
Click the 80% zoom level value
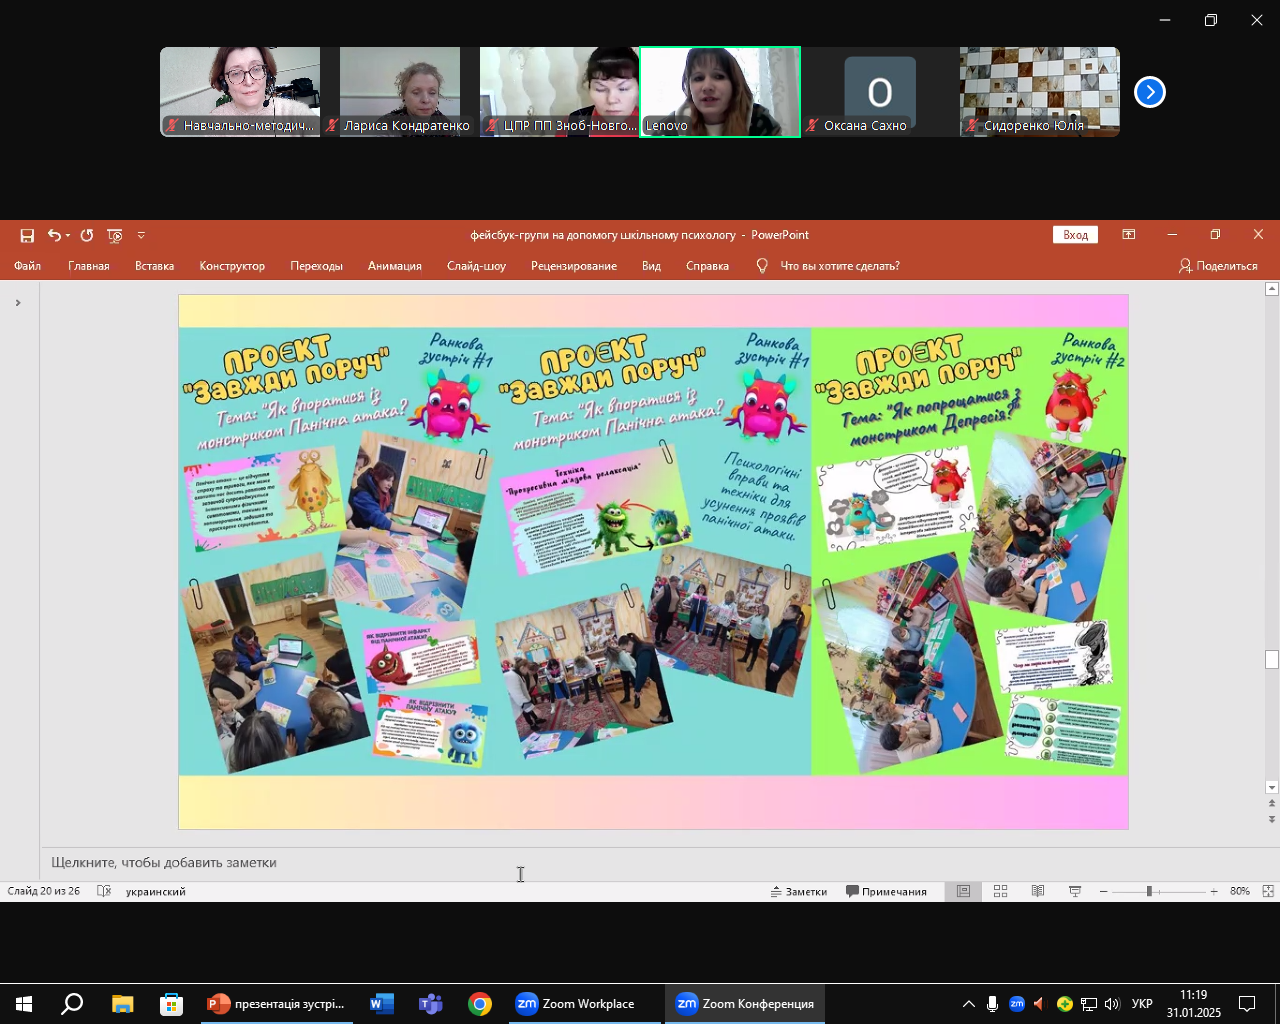point(1240,892)
